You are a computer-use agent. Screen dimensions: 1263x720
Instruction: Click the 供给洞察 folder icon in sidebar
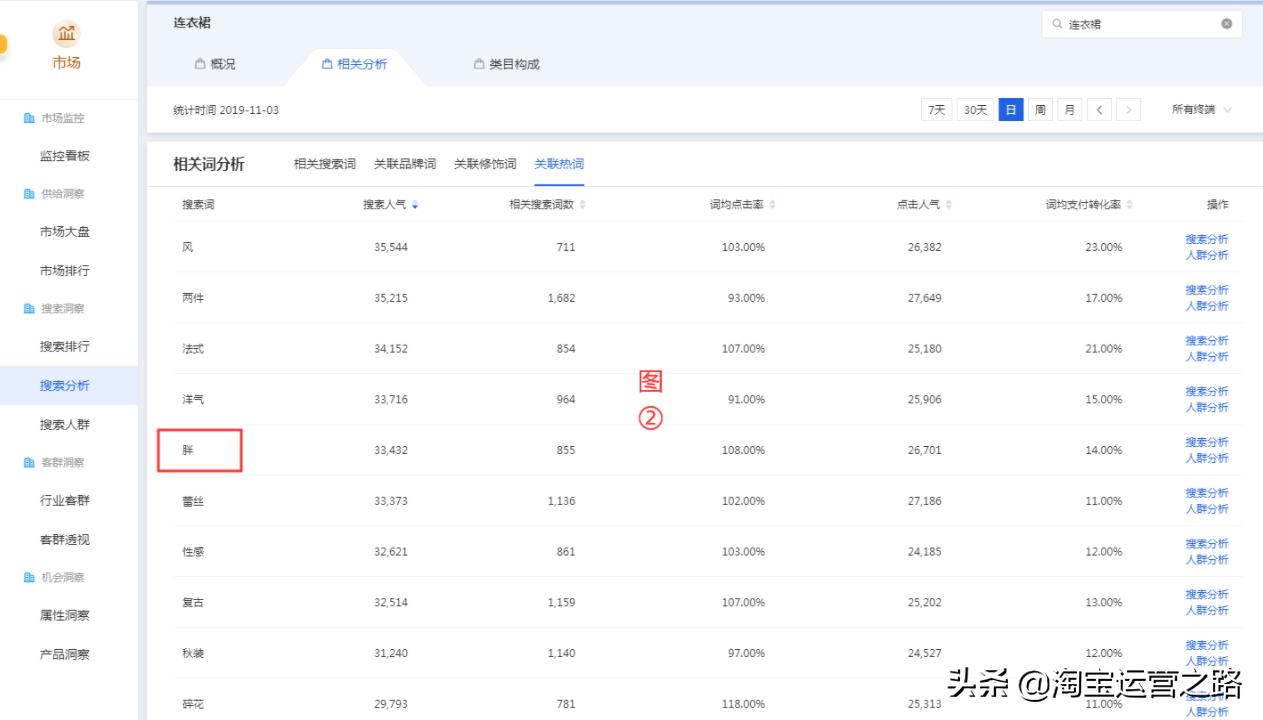(28, 192)
